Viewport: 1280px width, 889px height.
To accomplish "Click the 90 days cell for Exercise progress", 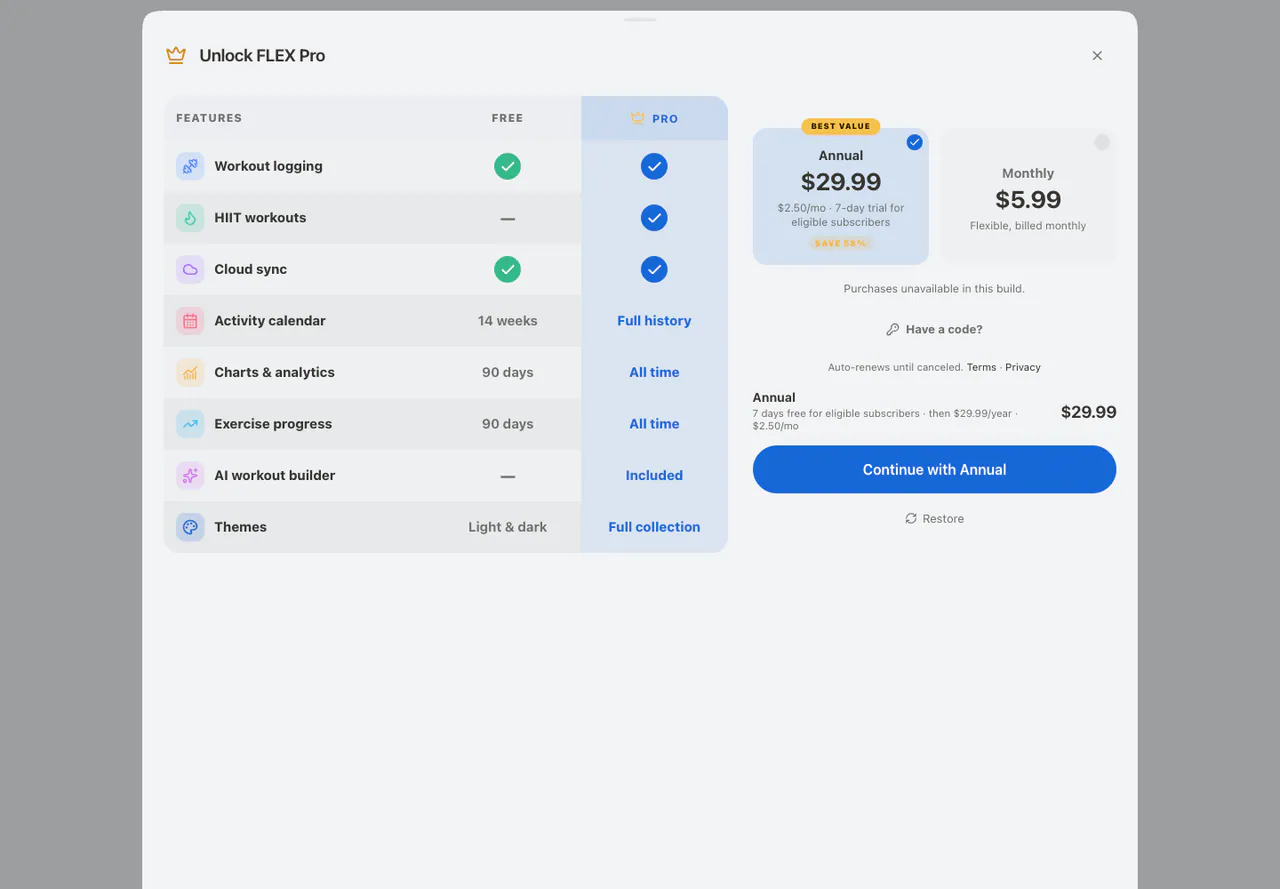I will pyautogui.click(x=508, y=424).
